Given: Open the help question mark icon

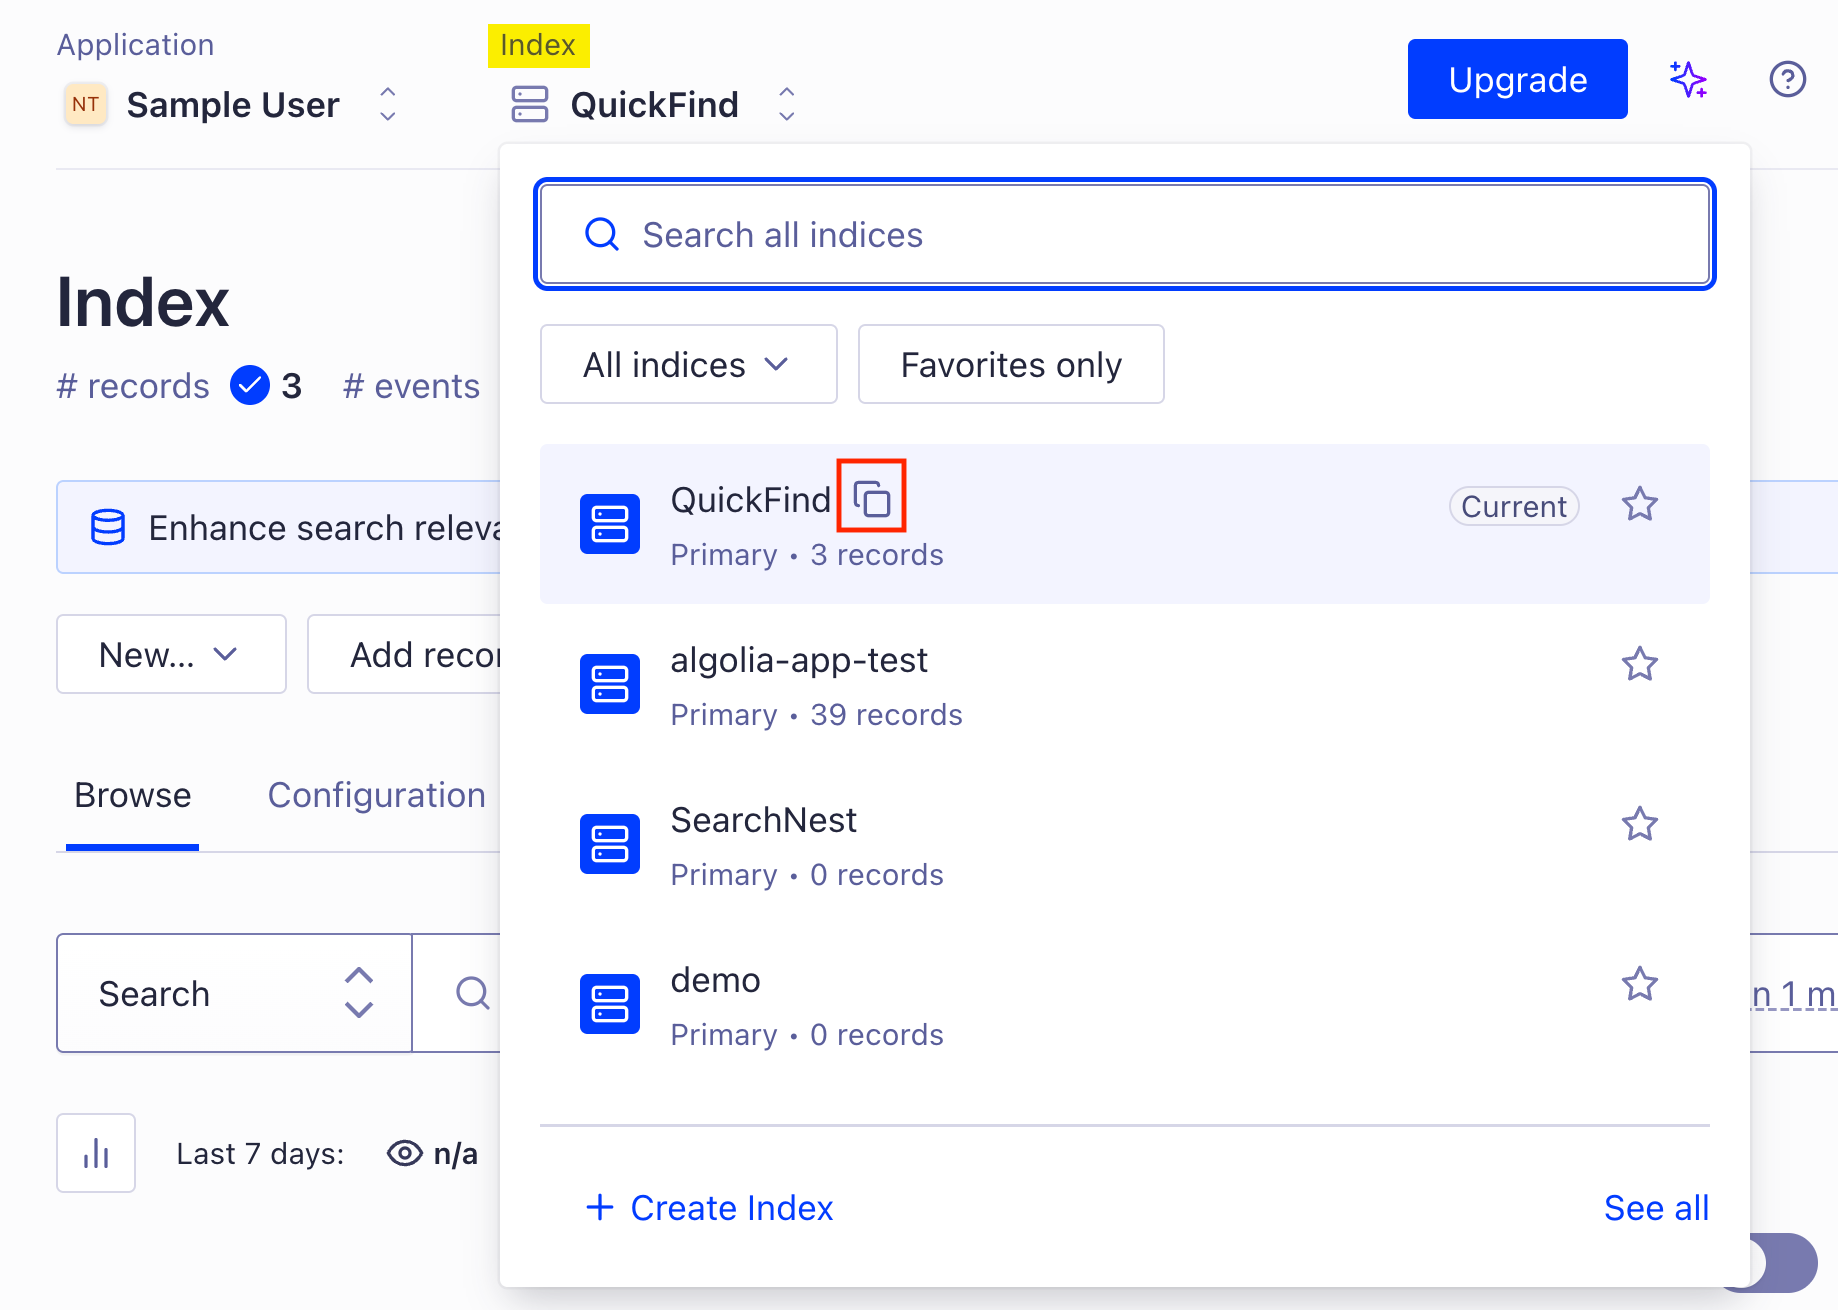Looking at the screenshot, I should 1787,79.
